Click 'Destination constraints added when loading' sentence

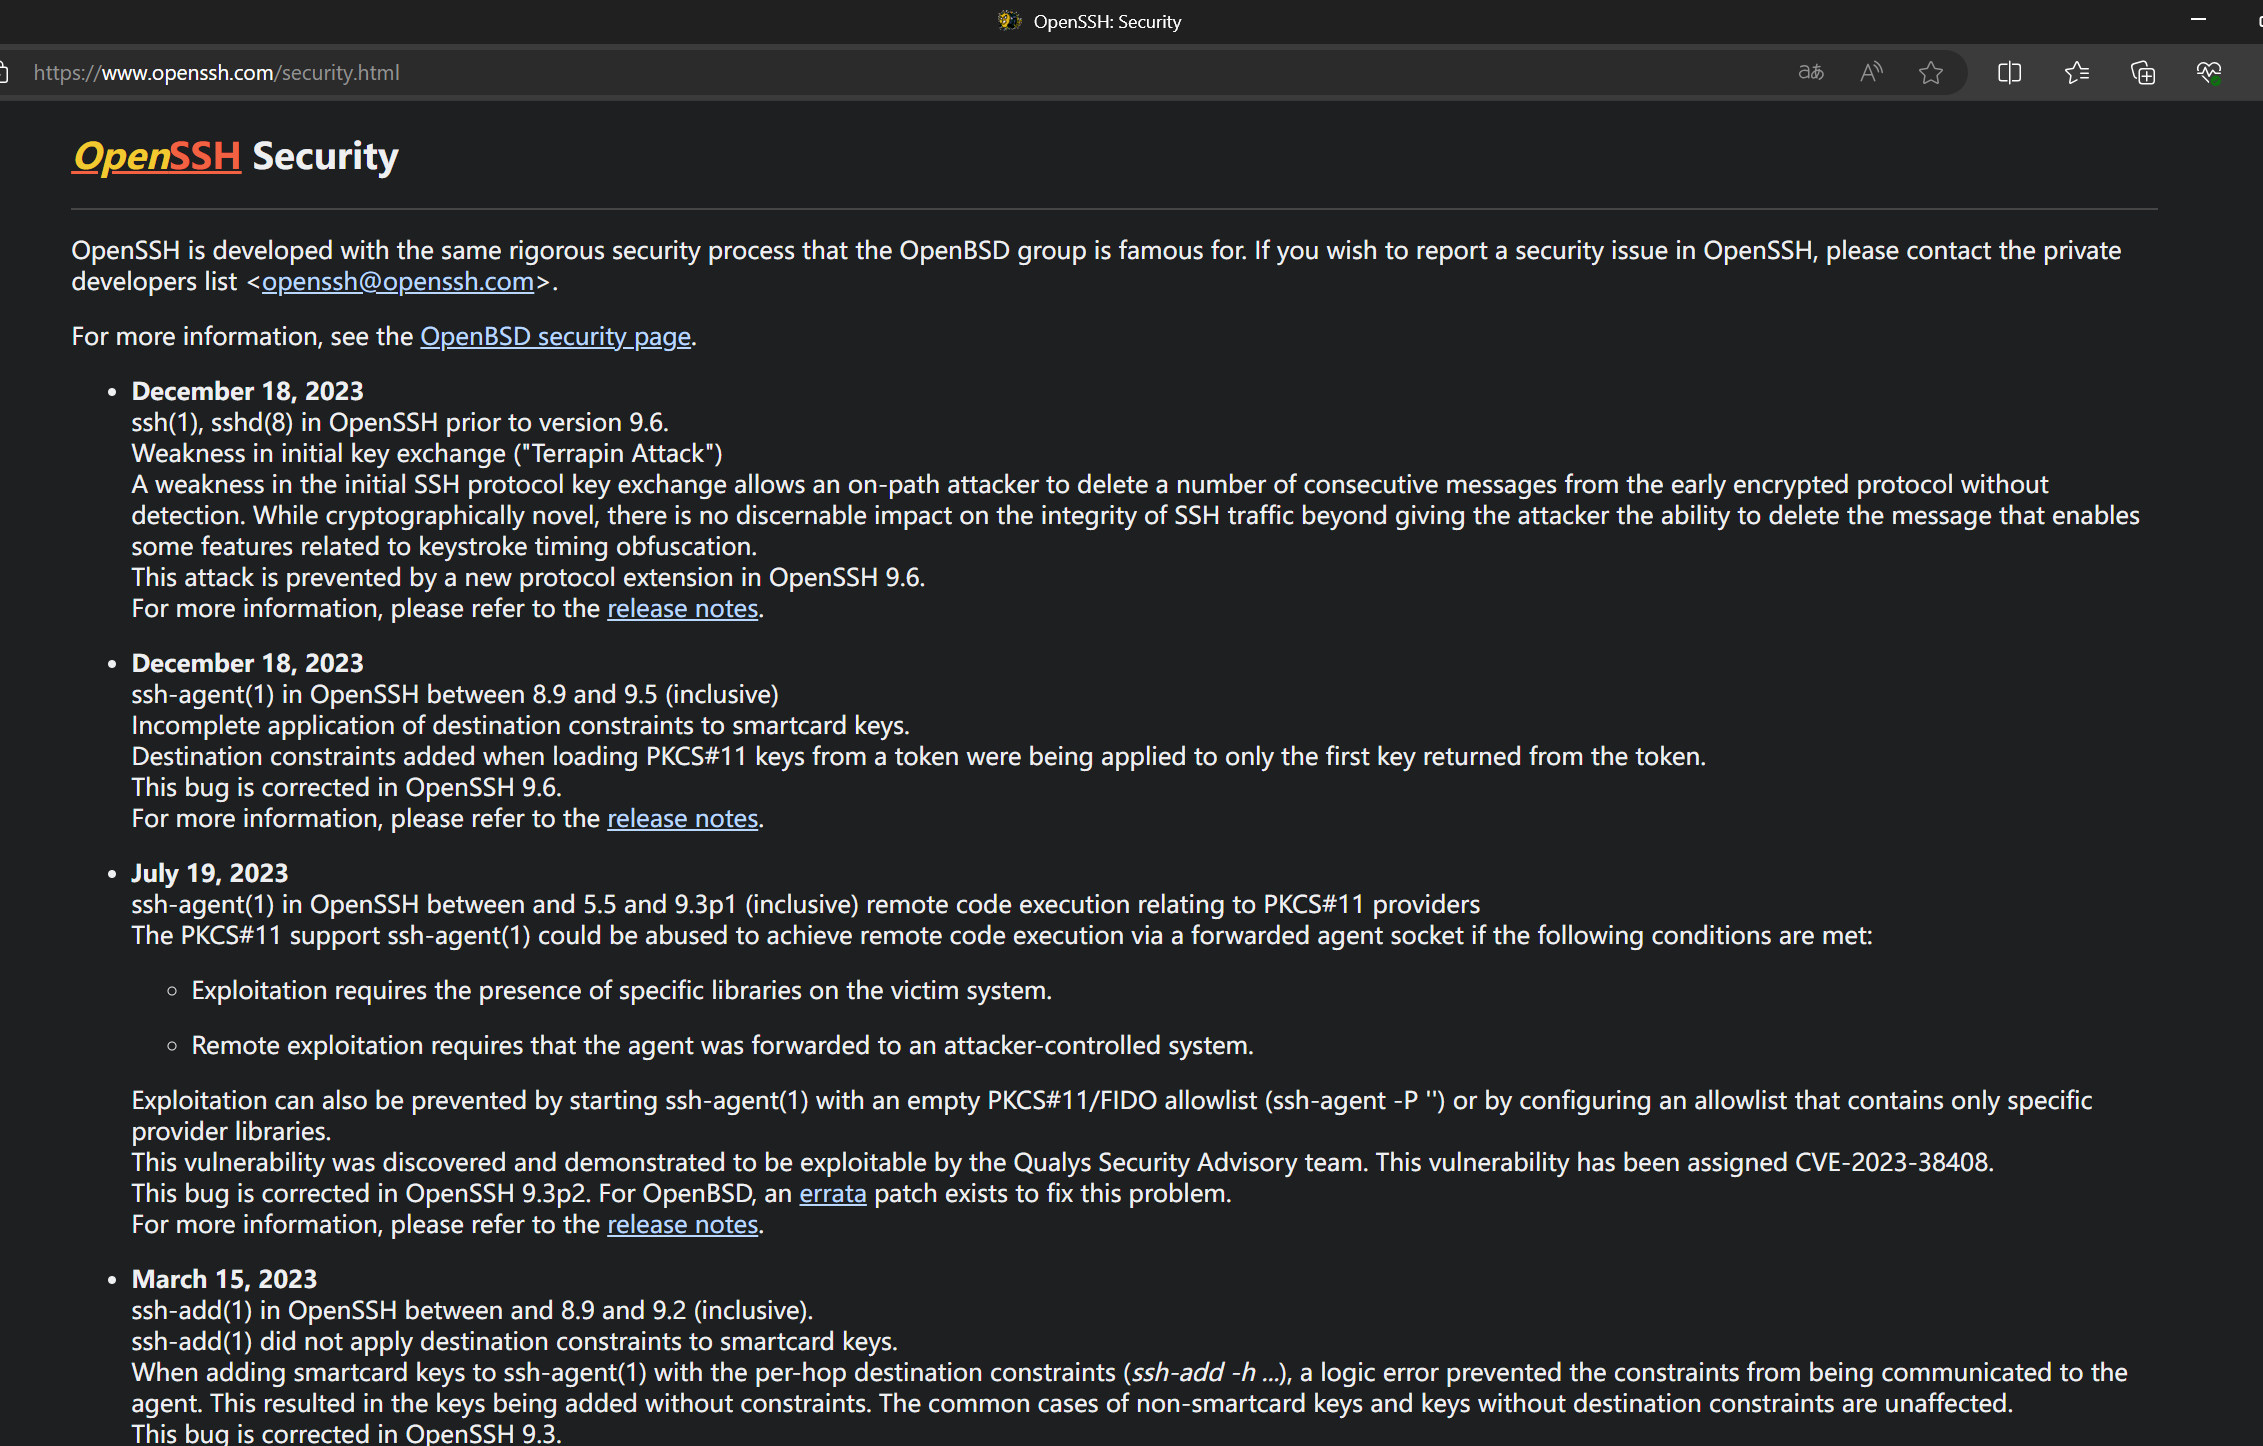click(x=918, y=756)
